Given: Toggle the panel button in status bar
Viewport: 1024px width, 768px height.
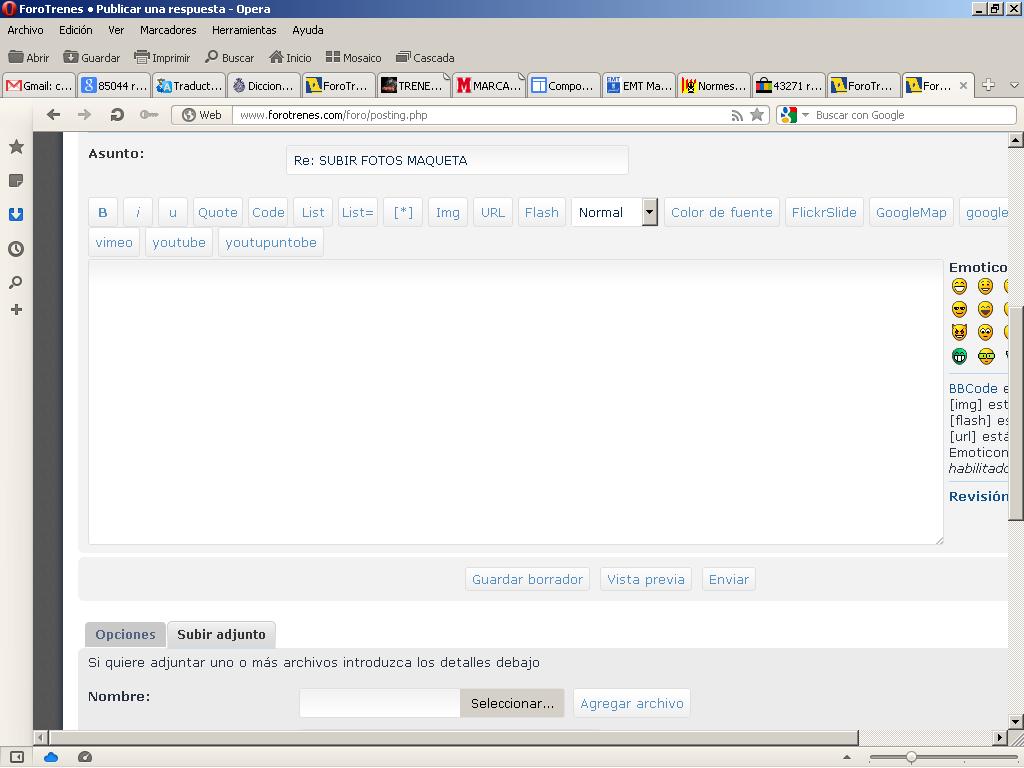Looking at the screenshot, I should (17, 757).
